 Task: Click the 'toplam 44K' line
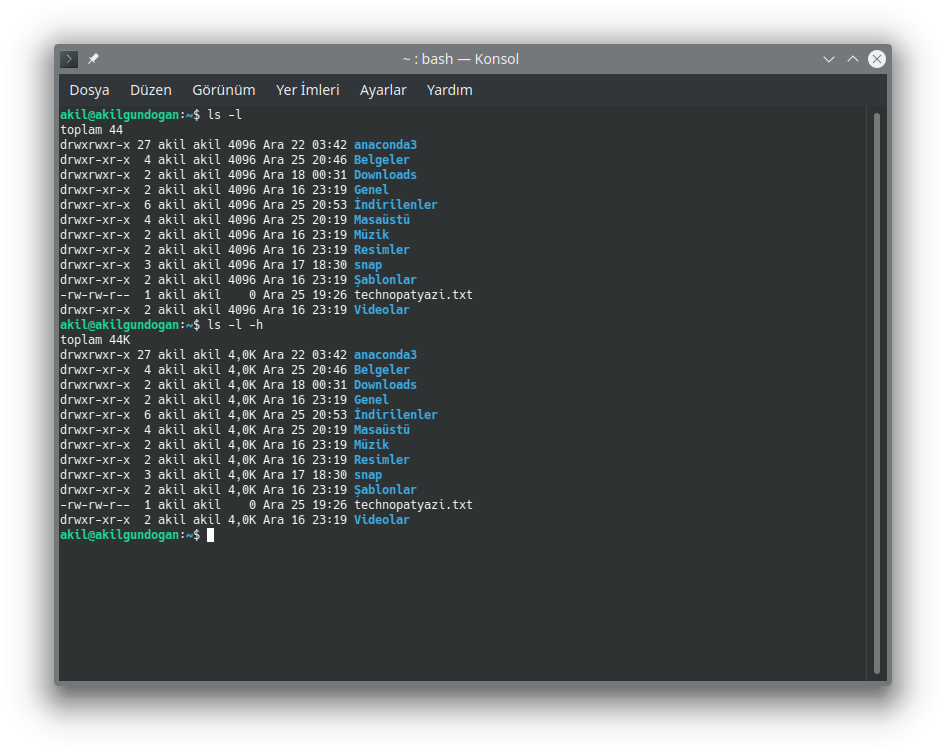(95, 340)
